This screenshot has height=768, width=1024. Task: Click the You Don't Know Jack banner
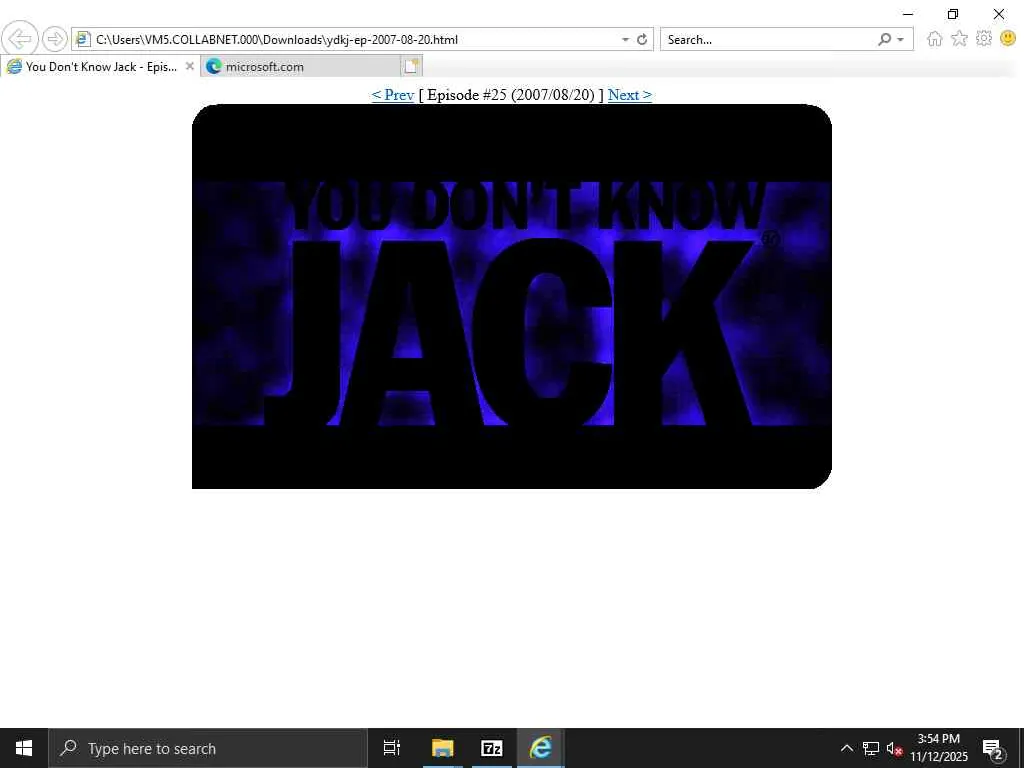tap(511, 296)
